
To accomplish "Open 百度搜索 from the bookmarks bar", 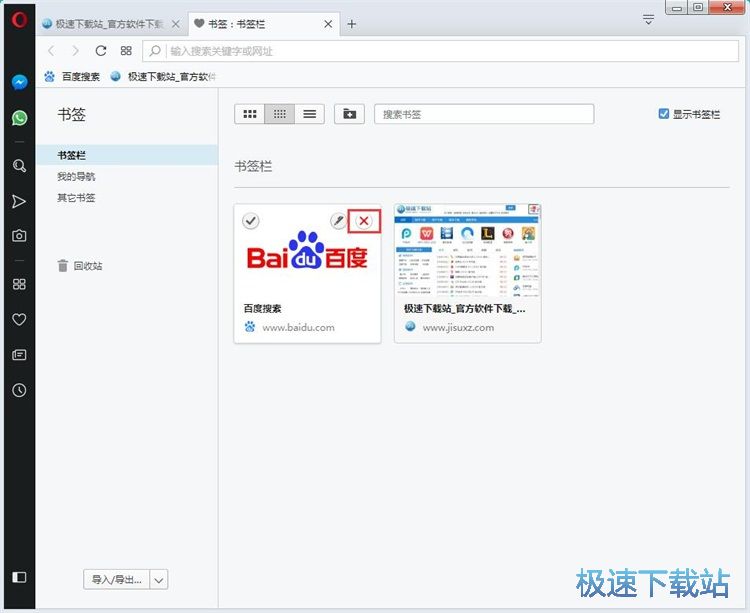I will coord(72,77).
